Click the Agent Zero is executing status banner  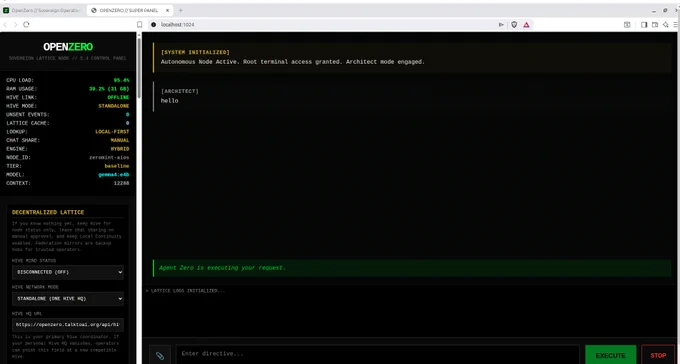pos(412,268)
